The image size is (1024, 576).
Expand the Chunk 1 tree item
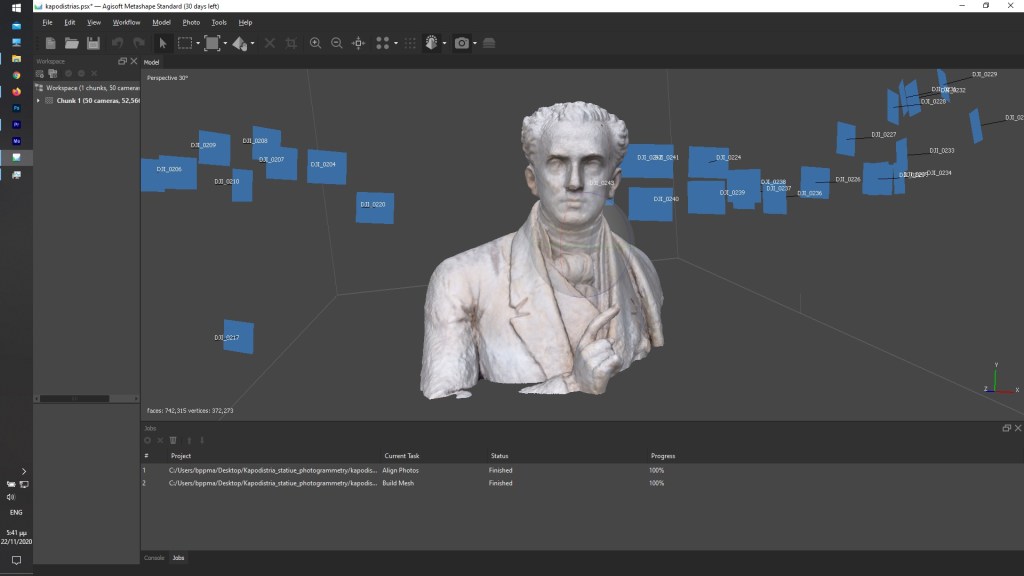[39, 100]
